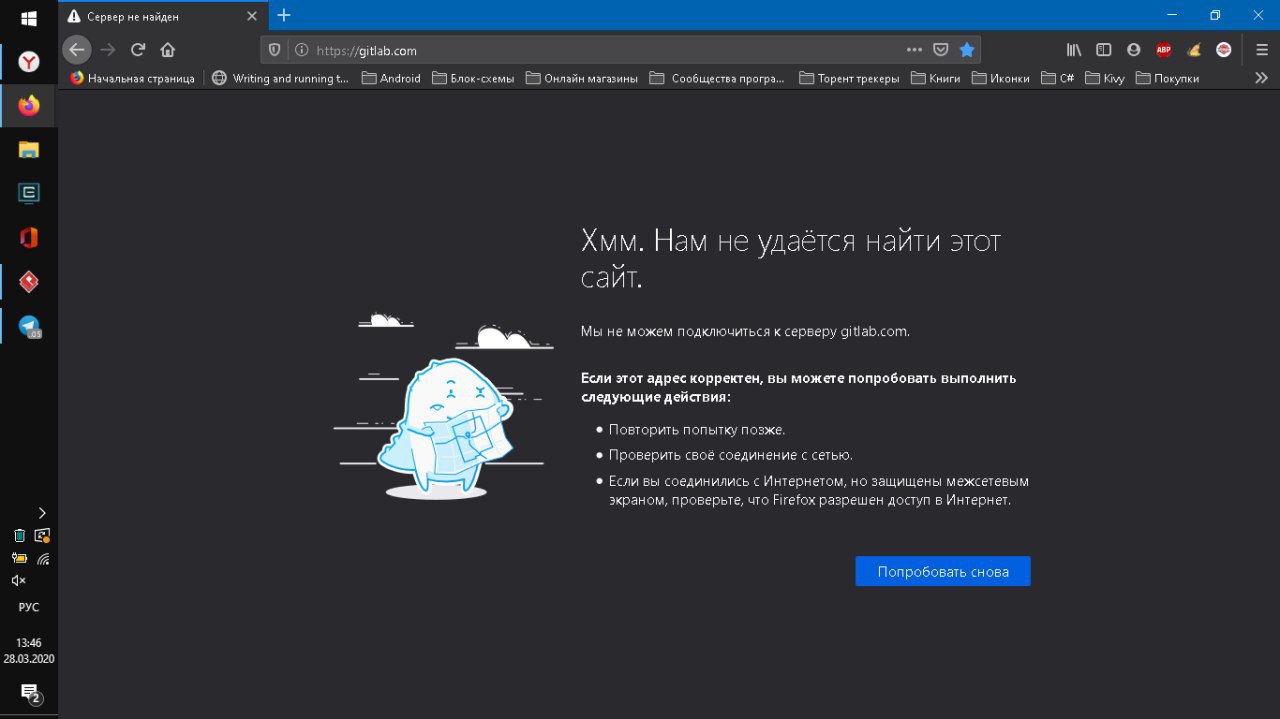This screenshot has width=1280, height=719.
Task: Go back with the back arrow
Action: (x=77, y=50)
